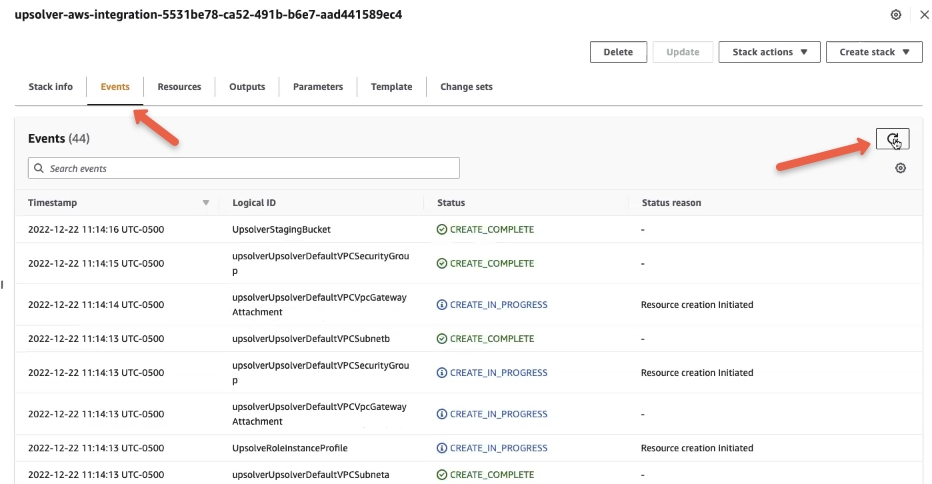932x484 pixels.
Task: Click UpsolveRoleInstanceProfile CREATE_IN_PROGRESS info icon
Action: pyautogui.click(x=441, y=448)
